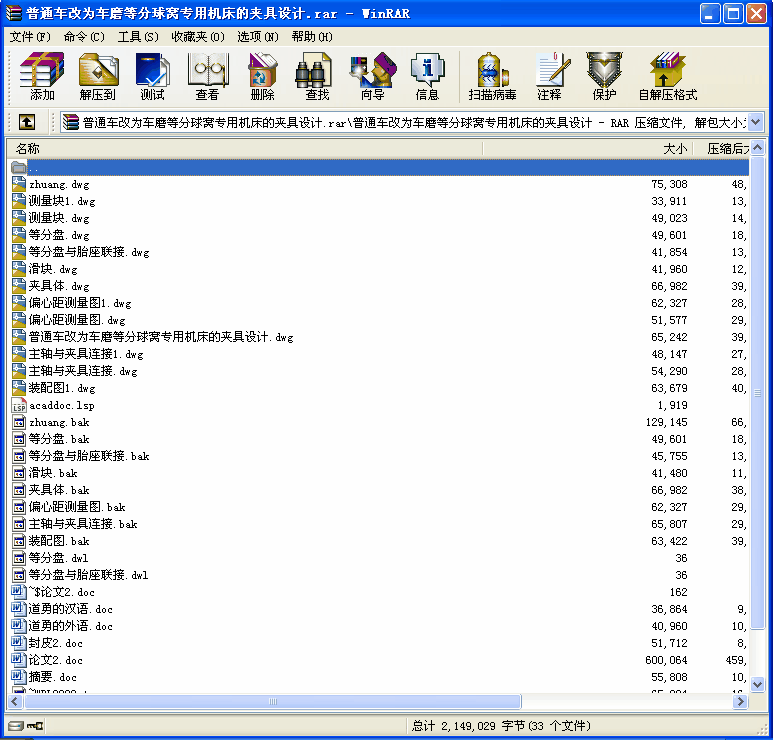Click the Protect (保护) archive icon

[604, 77]
